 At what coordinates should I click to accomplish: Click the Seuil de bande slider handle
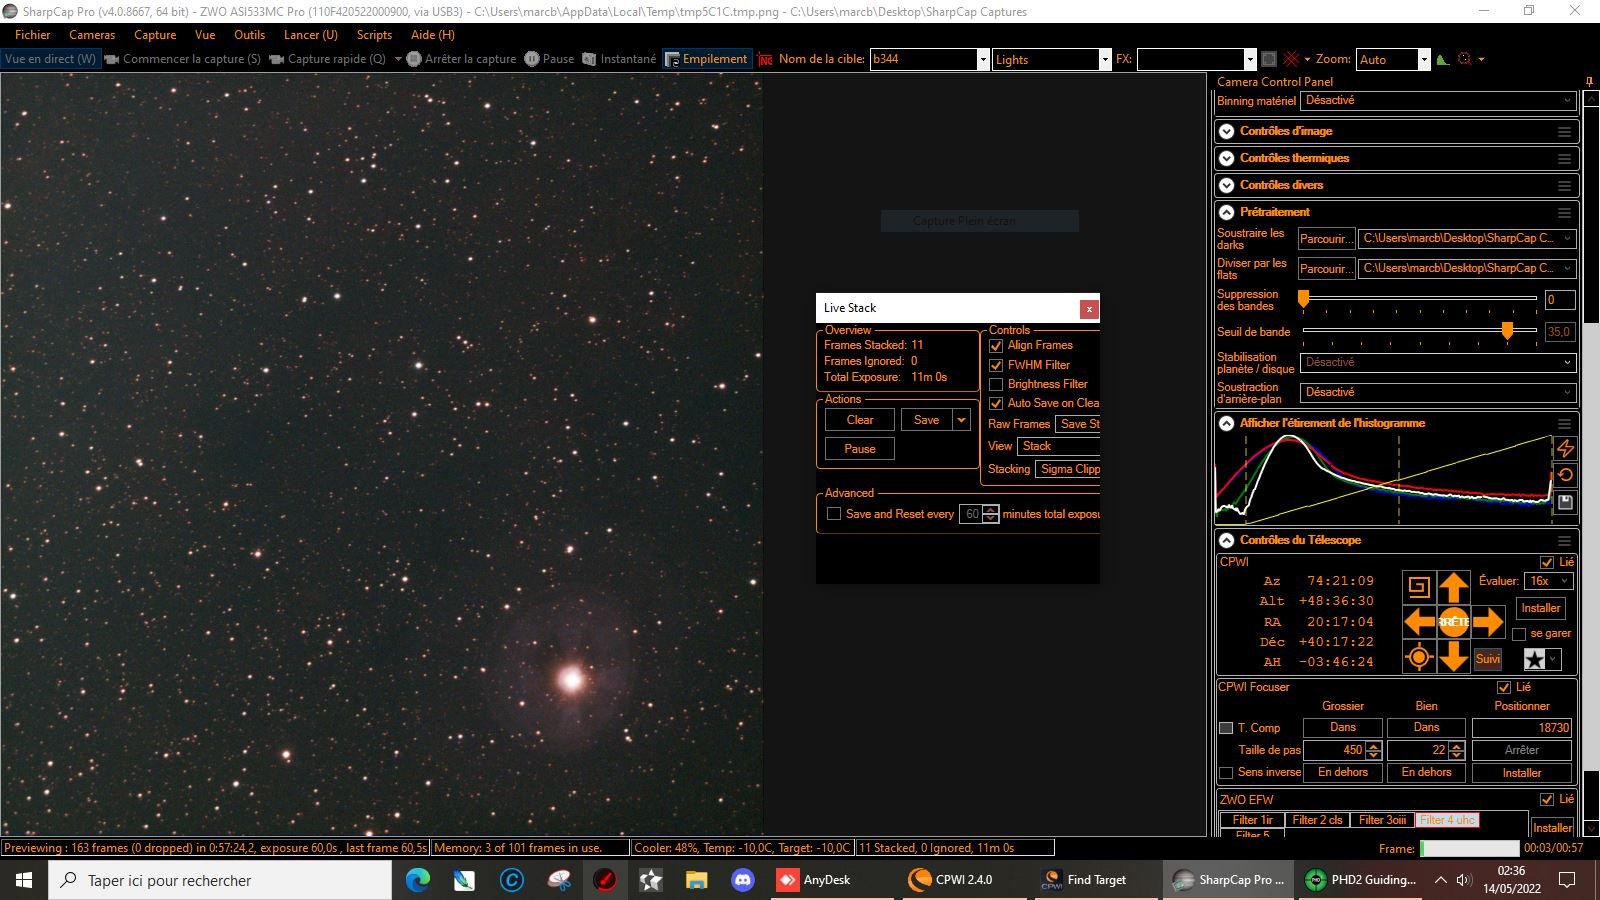(1507, 331)
